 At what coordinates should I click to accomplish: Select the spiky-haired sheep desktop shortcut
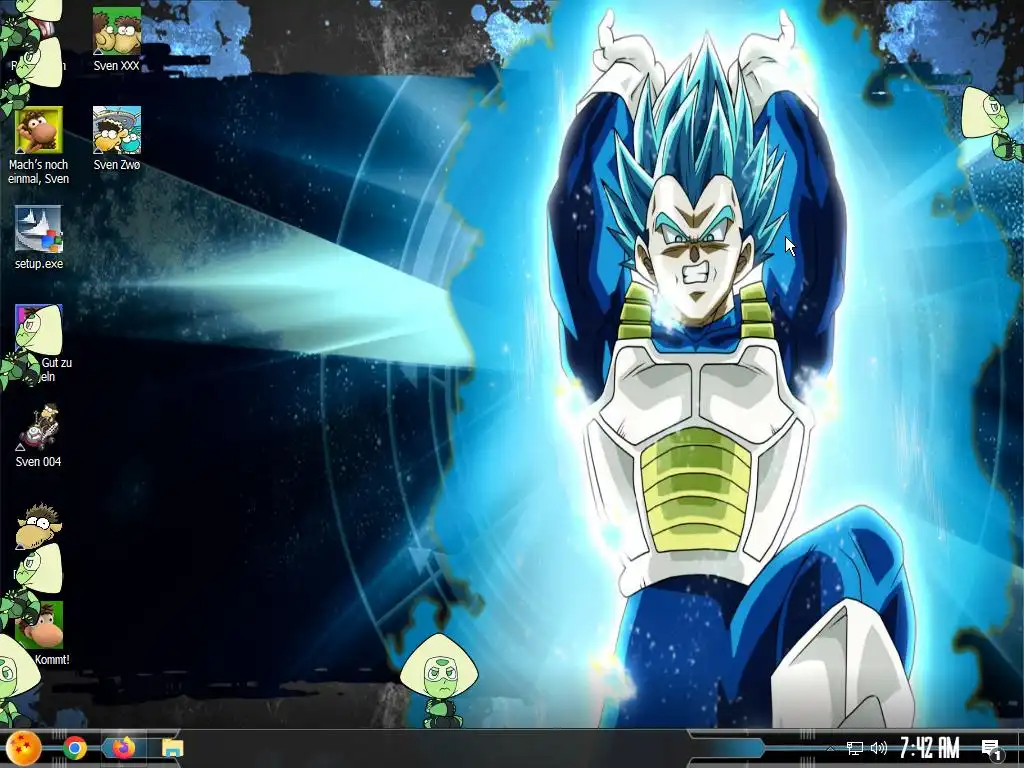pyautogui.click(x=39, y=526)
